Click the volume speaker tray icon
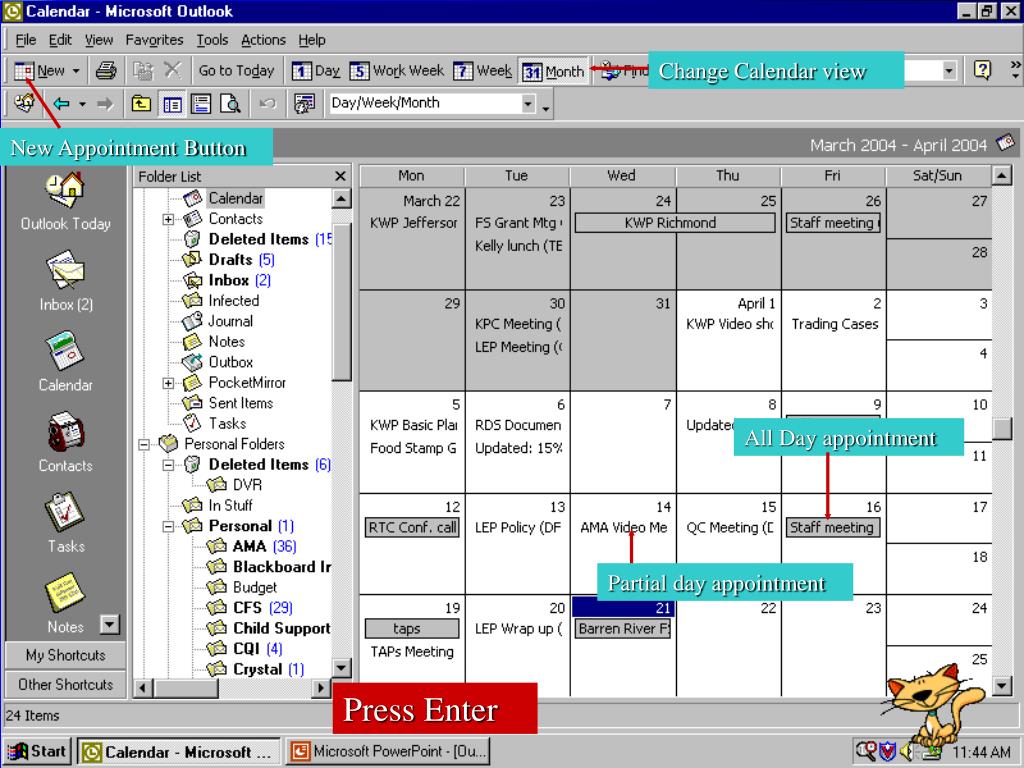1024x768 pixels. (906, 752)
